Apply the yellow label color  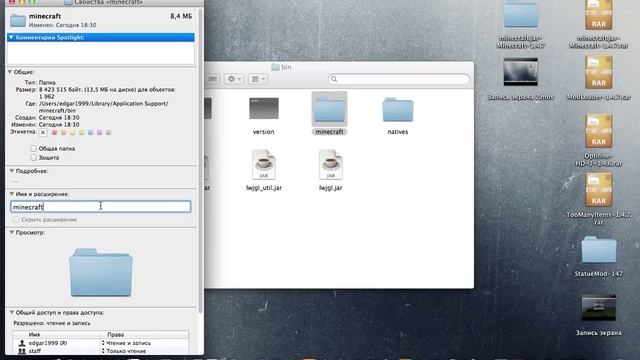72,133
